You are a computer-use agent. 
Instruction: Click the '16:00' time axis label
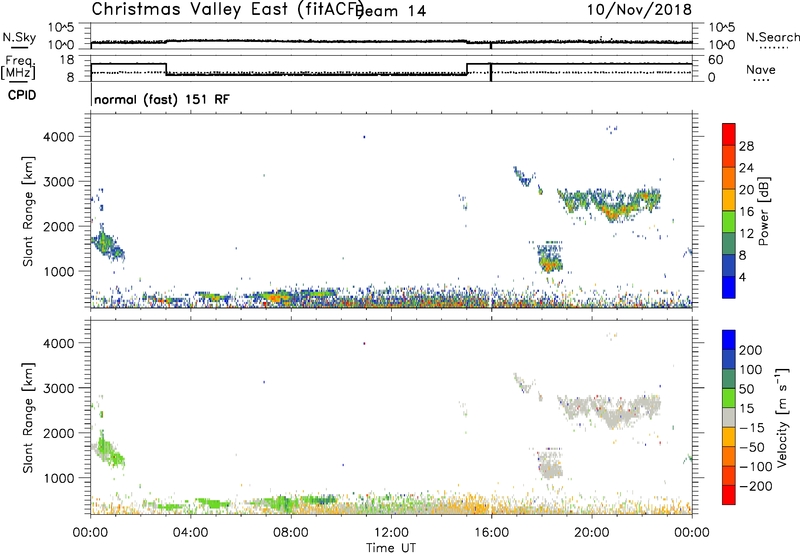click(491, 533)
